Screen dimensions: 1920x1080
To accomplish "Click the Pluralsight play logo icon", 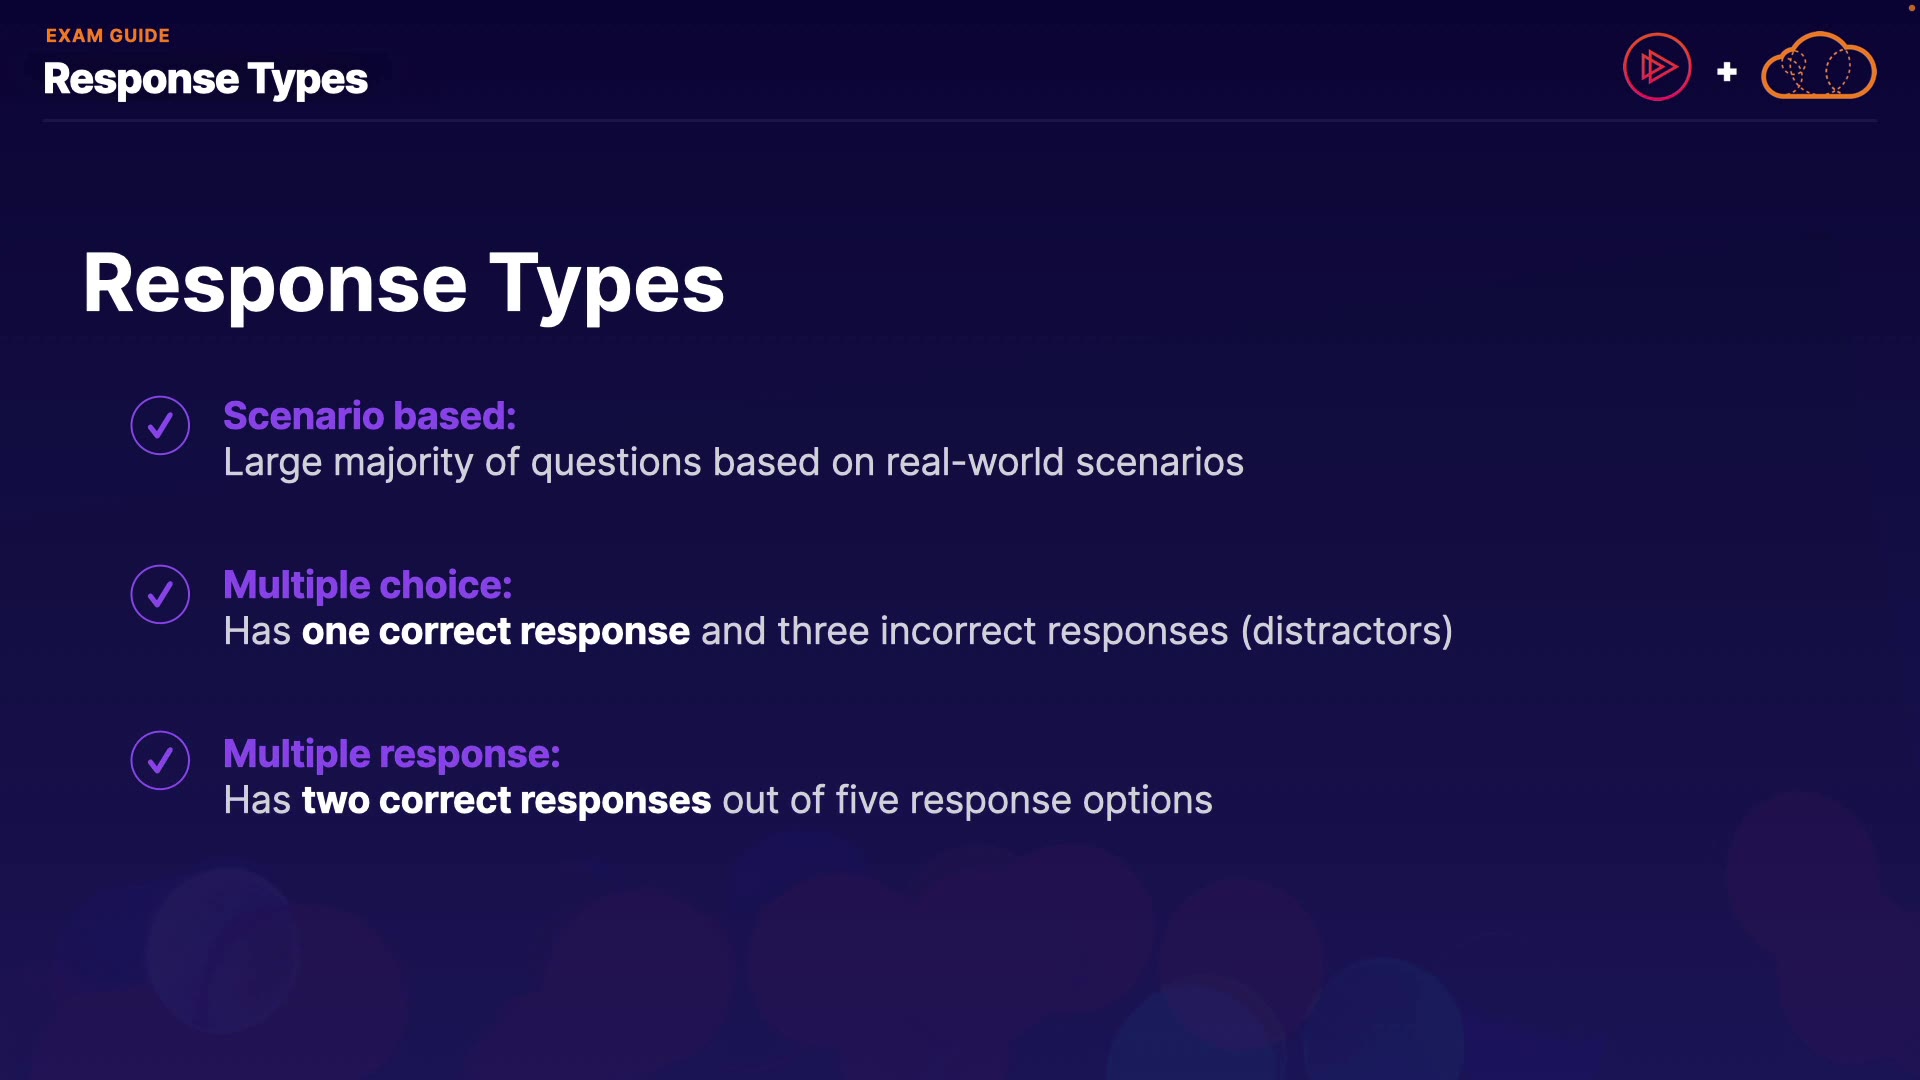I will click(x=1657, y=67).
